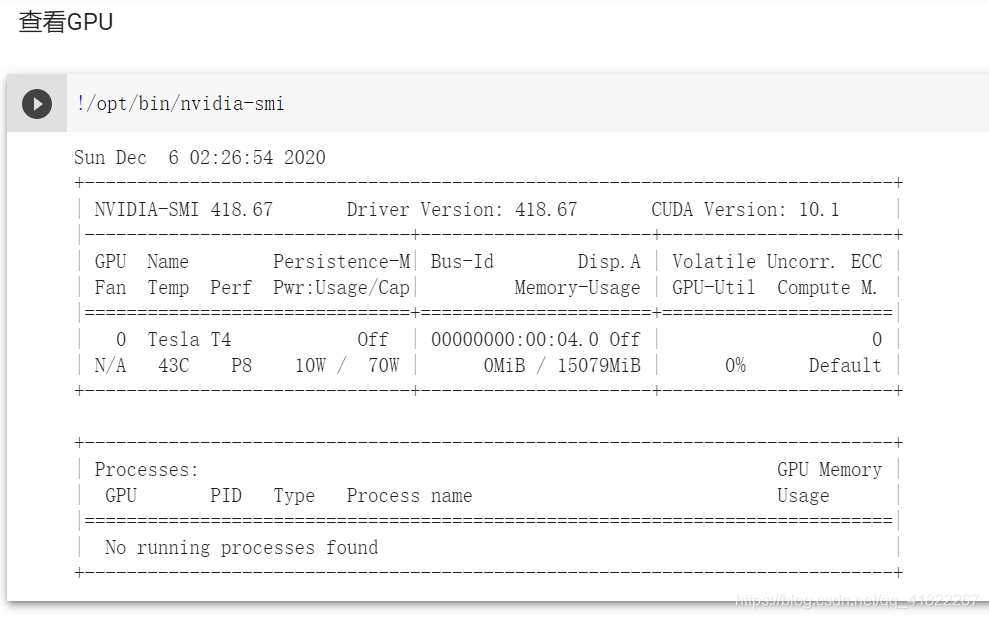Click the 43C temperature reading
989x619 pixels.
pyautogui.click(x=173, y=366)
